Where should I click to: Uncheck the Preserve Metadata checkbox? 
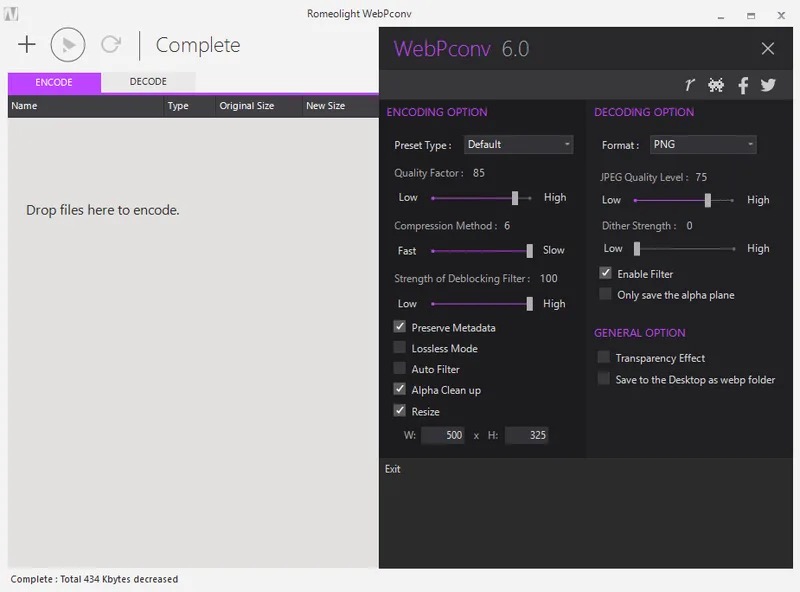point(399,327)
